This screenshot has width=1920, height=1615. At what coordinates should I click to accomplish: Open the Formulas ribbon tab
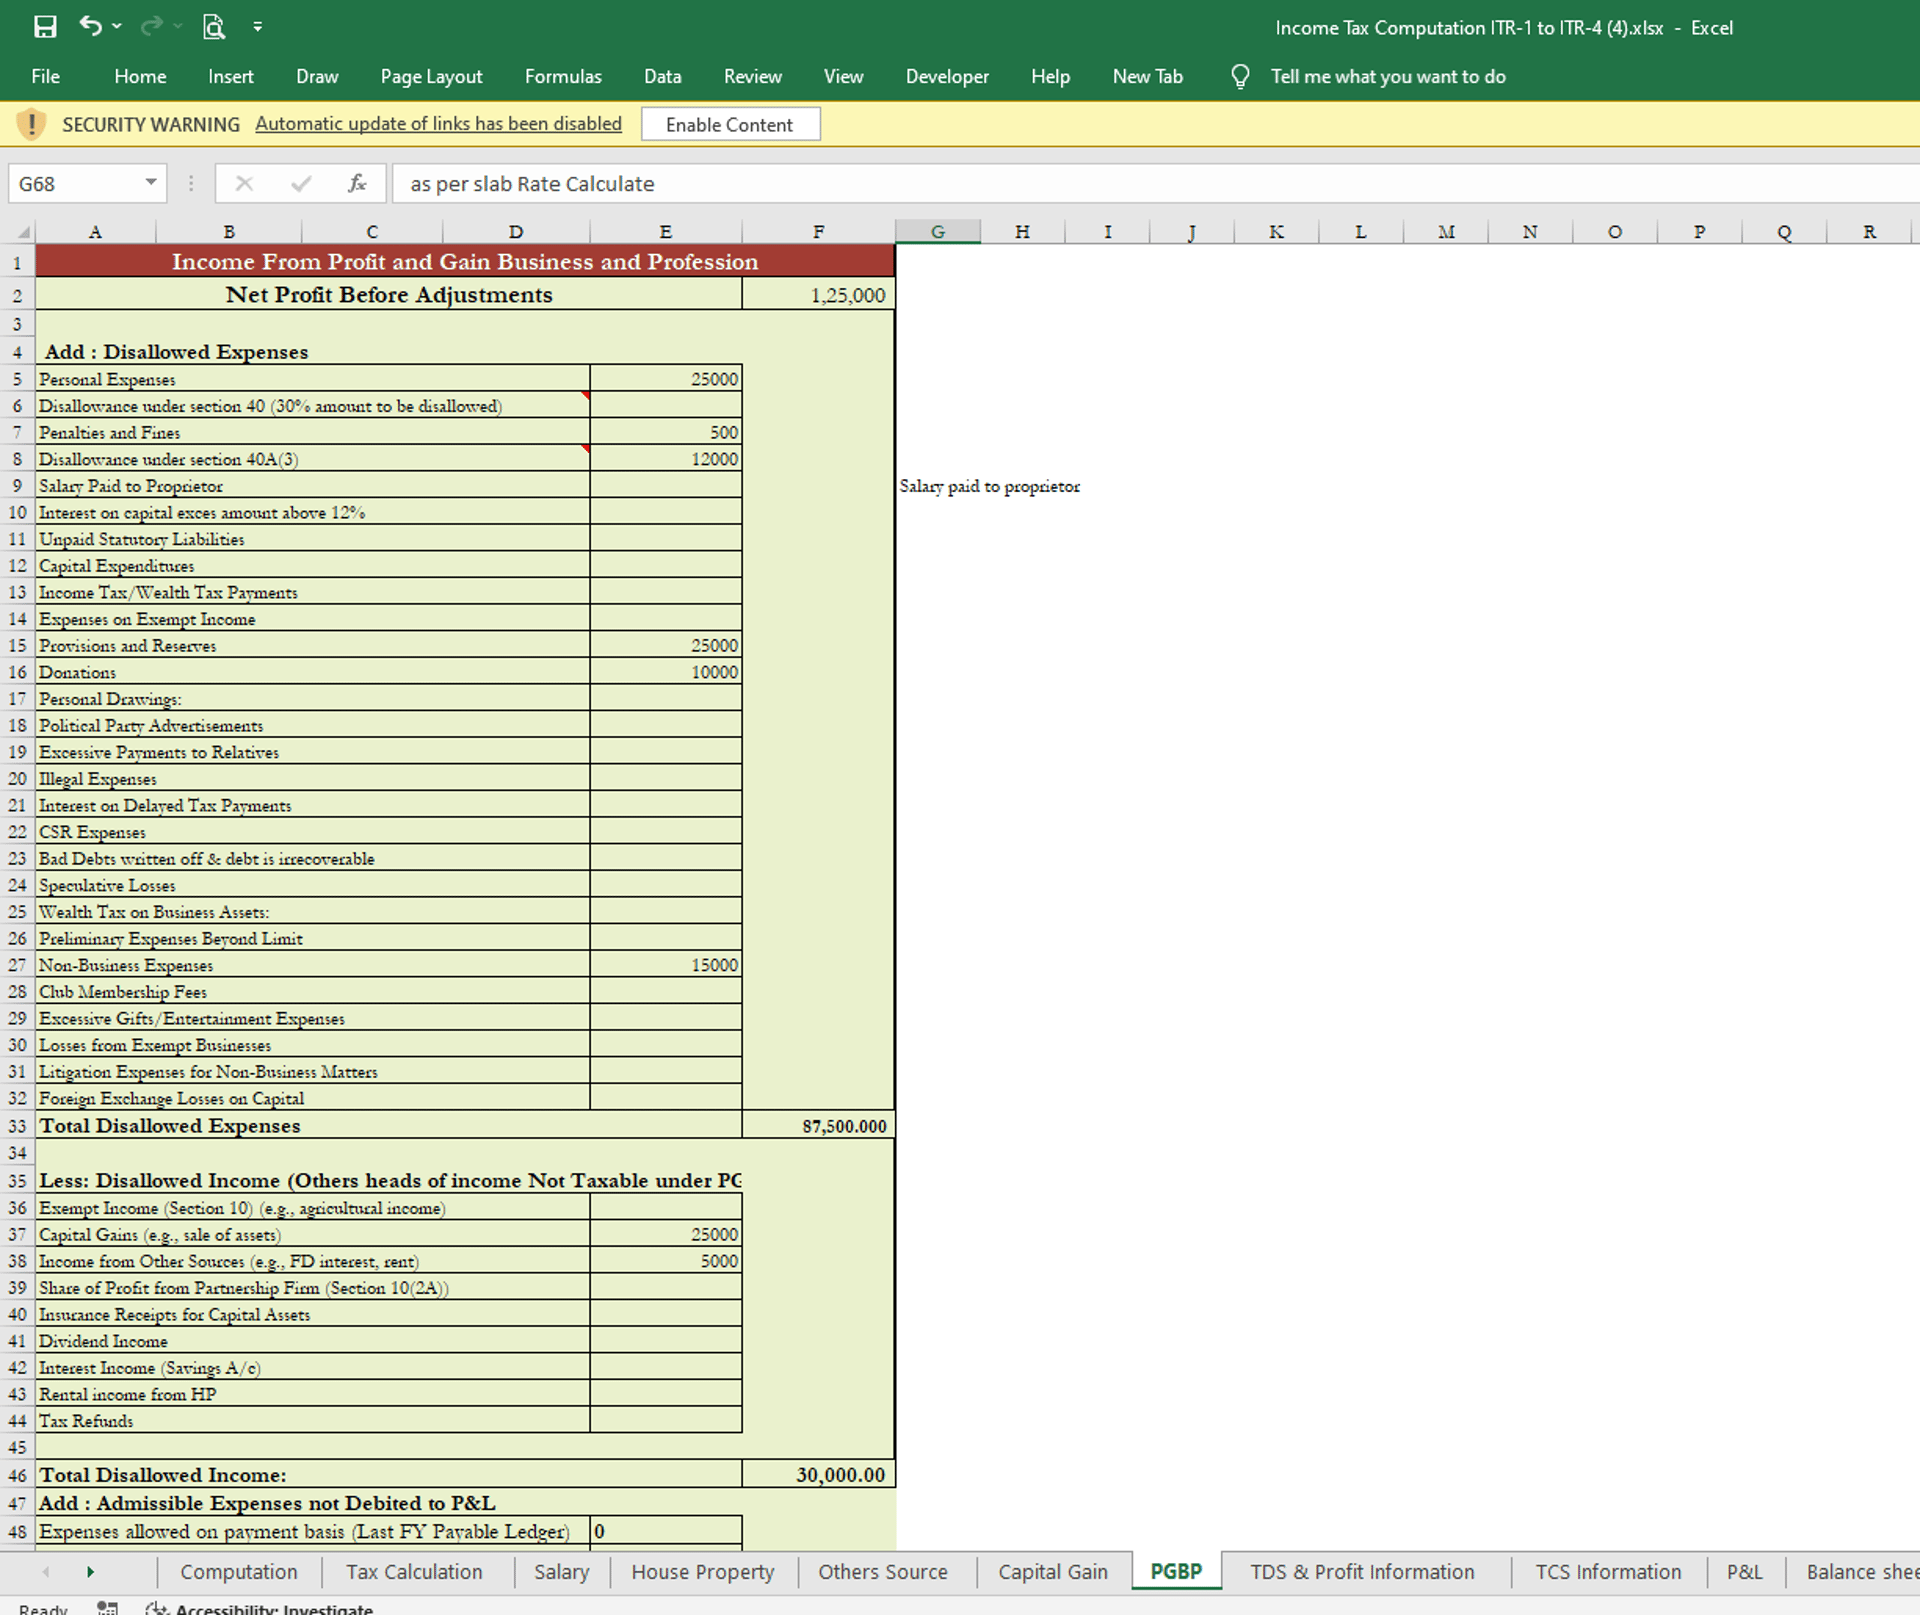(563, 77)
